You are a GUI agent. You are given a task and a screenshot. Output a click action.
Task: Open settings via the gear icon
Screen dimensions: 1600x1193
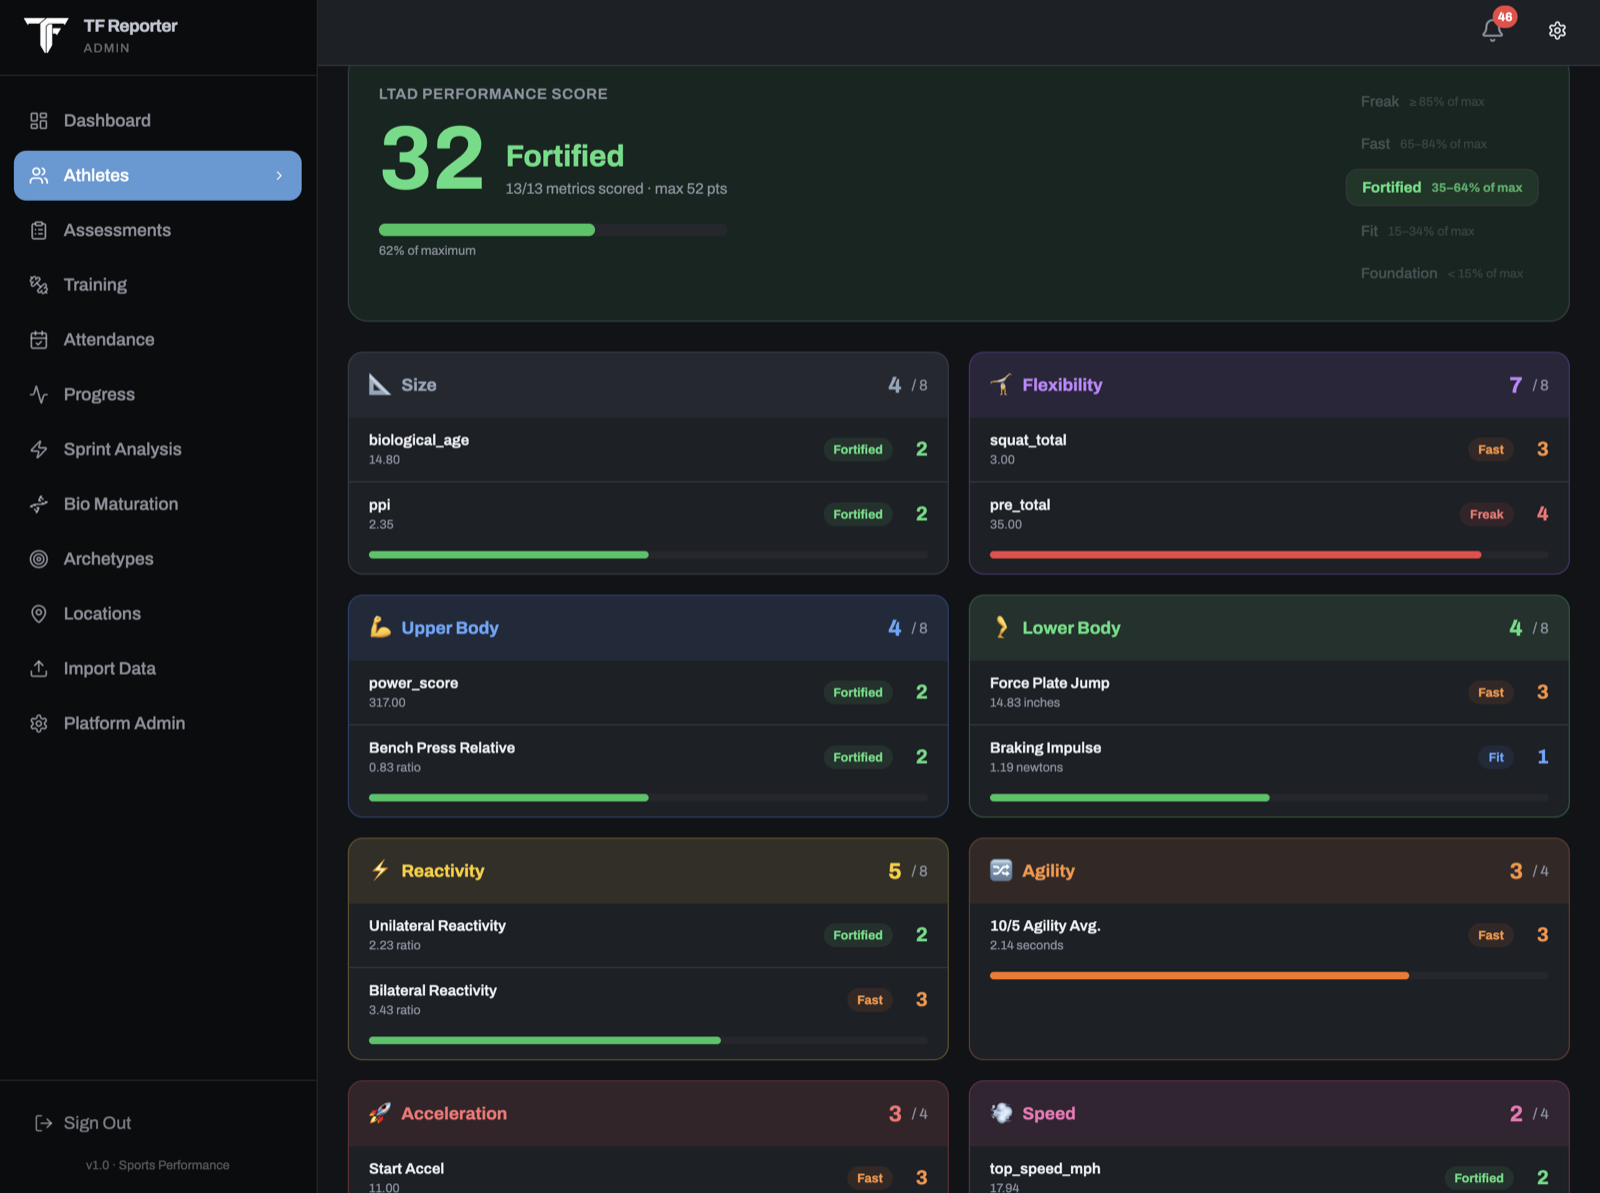click(x=1557, y=31)
